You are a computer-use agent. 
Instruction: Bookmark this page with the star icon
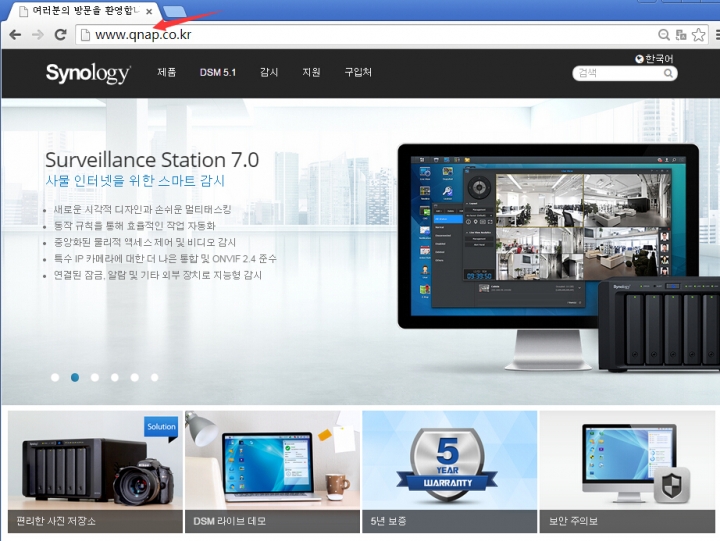698,34
